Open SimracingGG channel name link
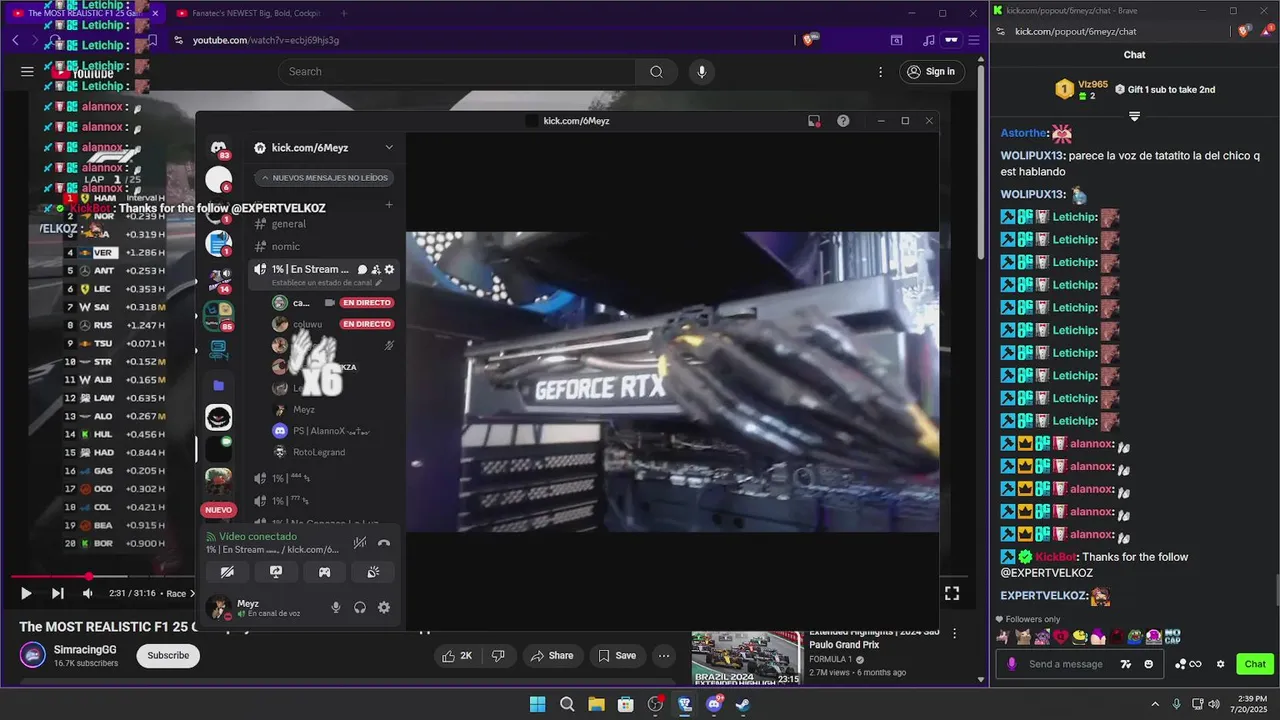The image size is (1280, 720). 85,649
